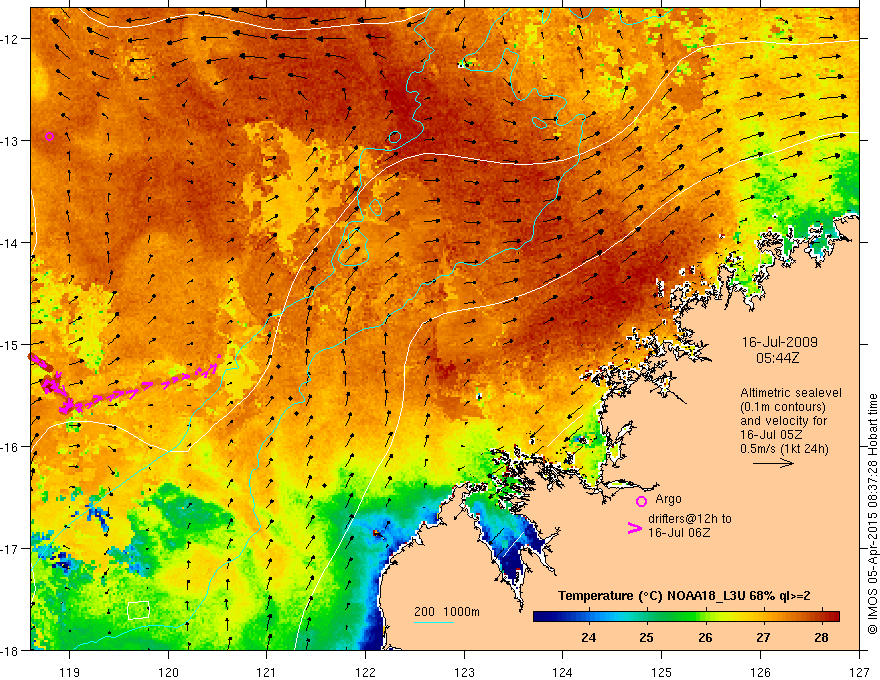The height and width of the screenshot is (680, 880).
Task: Click the latitude axis label '-15'
Action: point(10,344)
